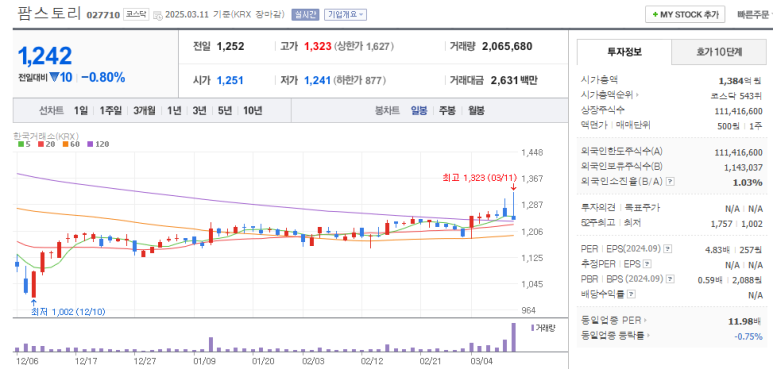This screenshot has width=773, height=369.
Task: Click the 한국거래소(KRX) chart label
Action: tap(46, 135)
